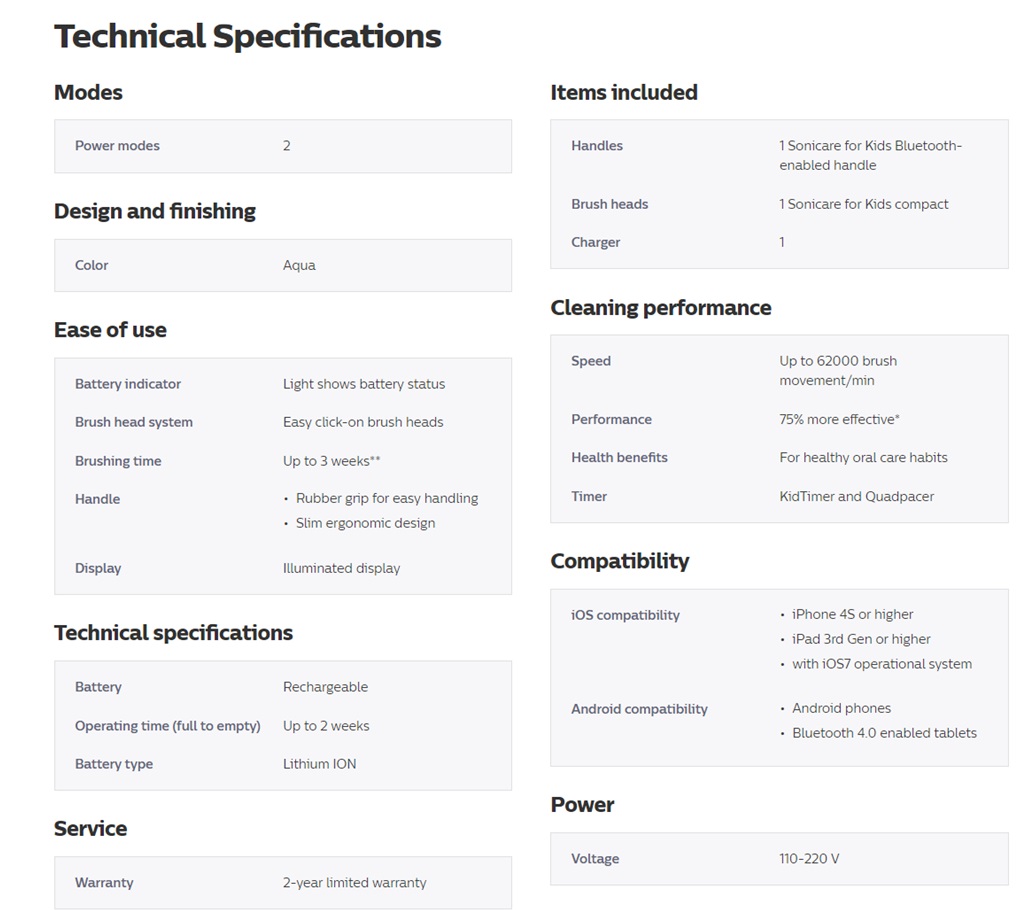The image size is (1018, 910).
Task: Click the Technical Specifications main heading
Action: click(x=247, y=36)
